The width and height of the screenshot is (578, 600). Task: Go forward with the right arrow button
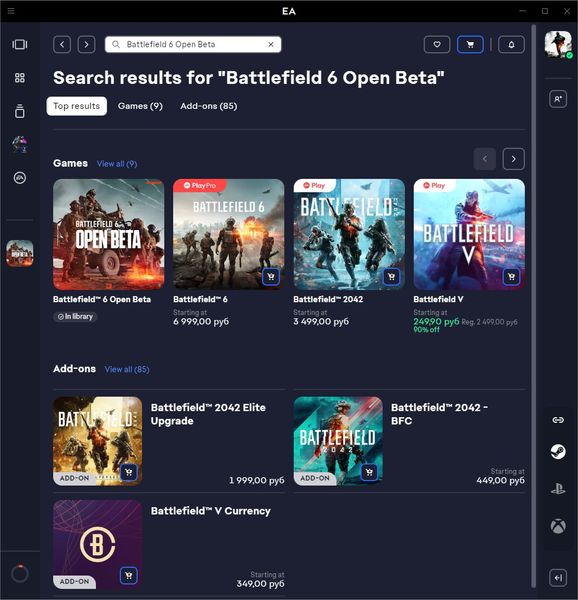point(86,44)
